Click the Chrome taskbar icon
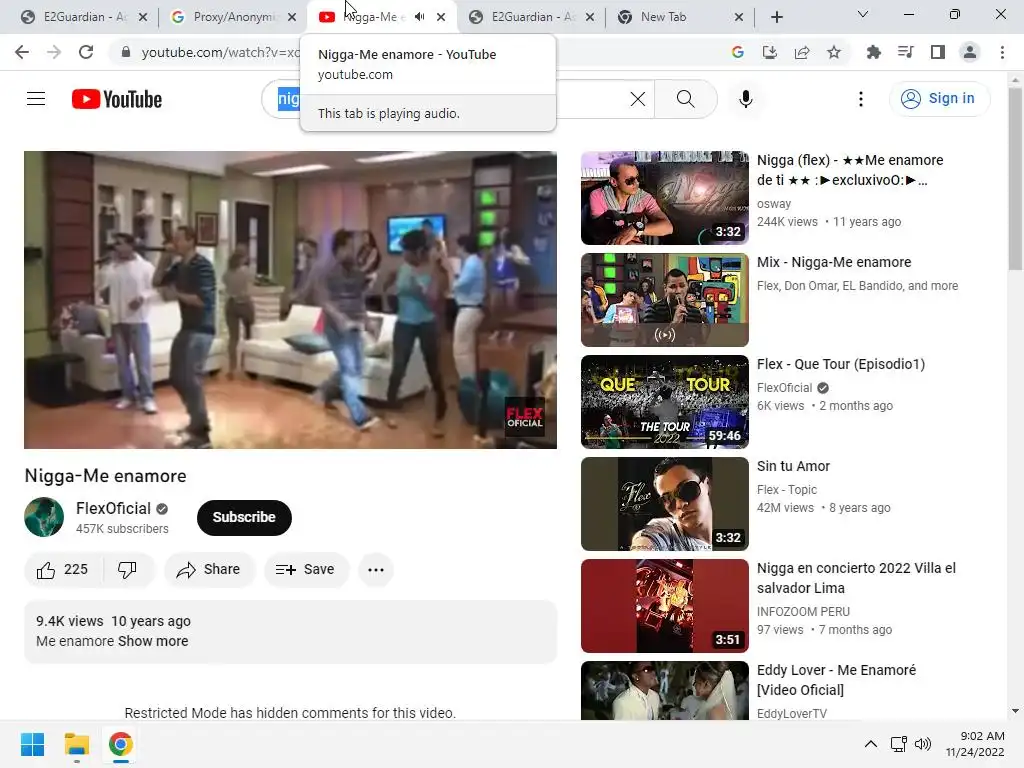The width and height of the screenshot is (1024, 768). [x=120, y=744]
